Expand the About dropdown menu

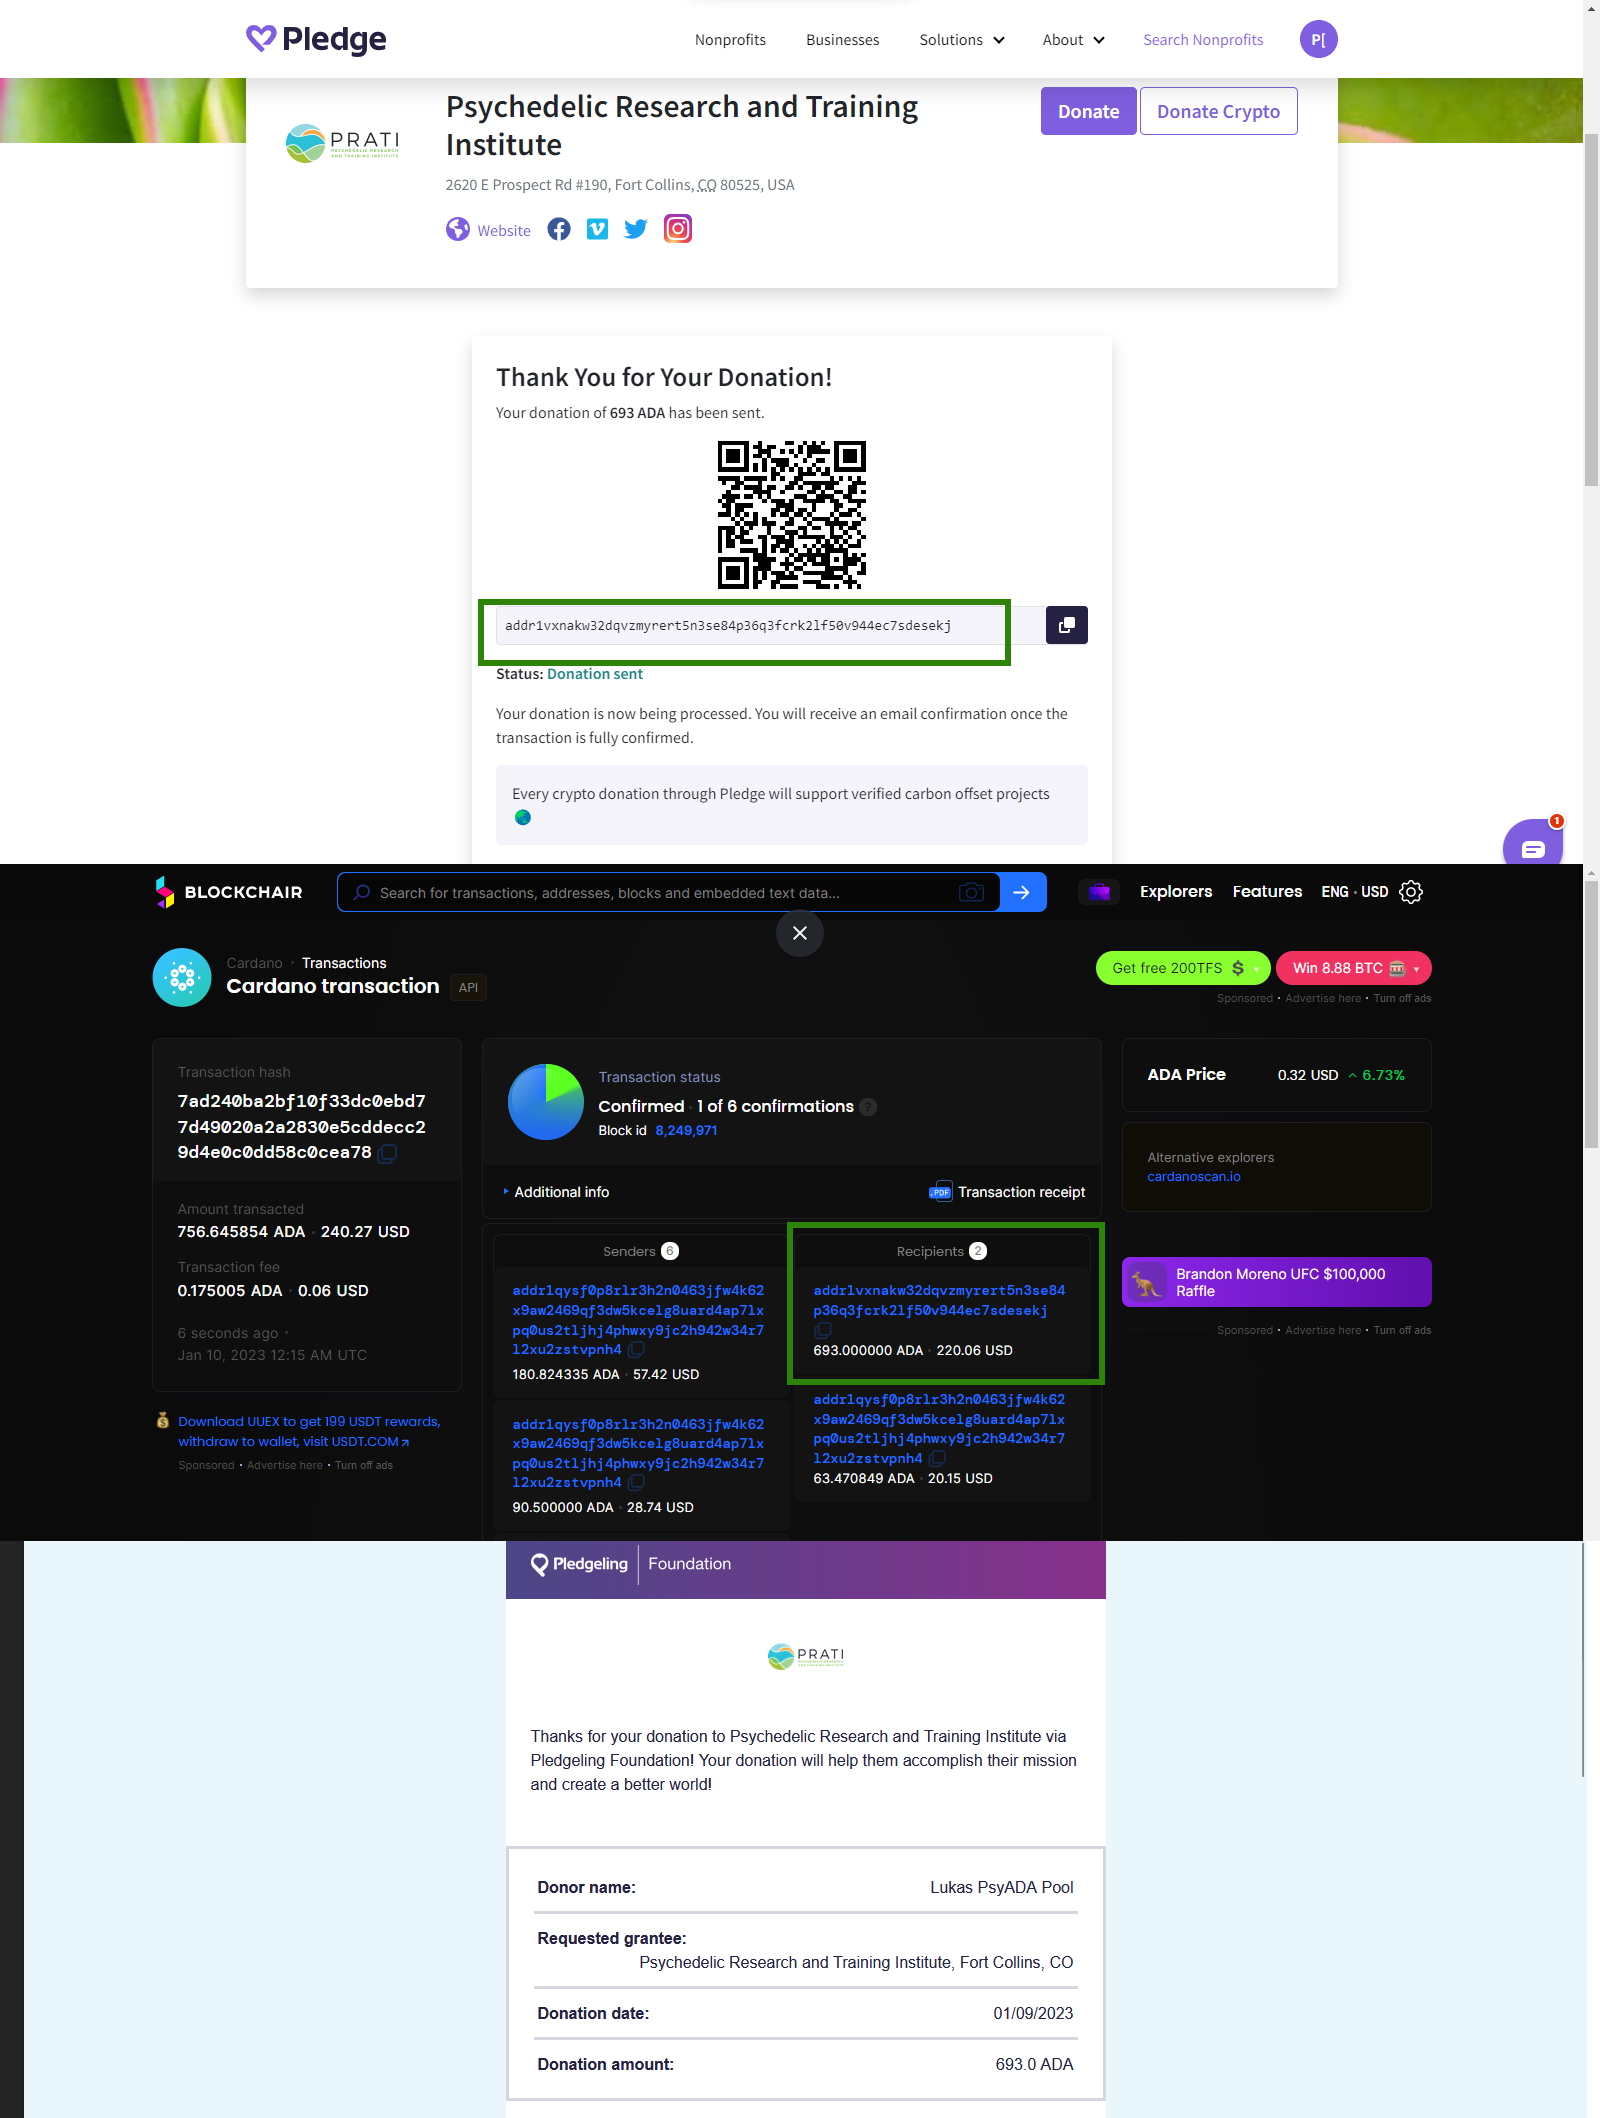[1073, 40]
